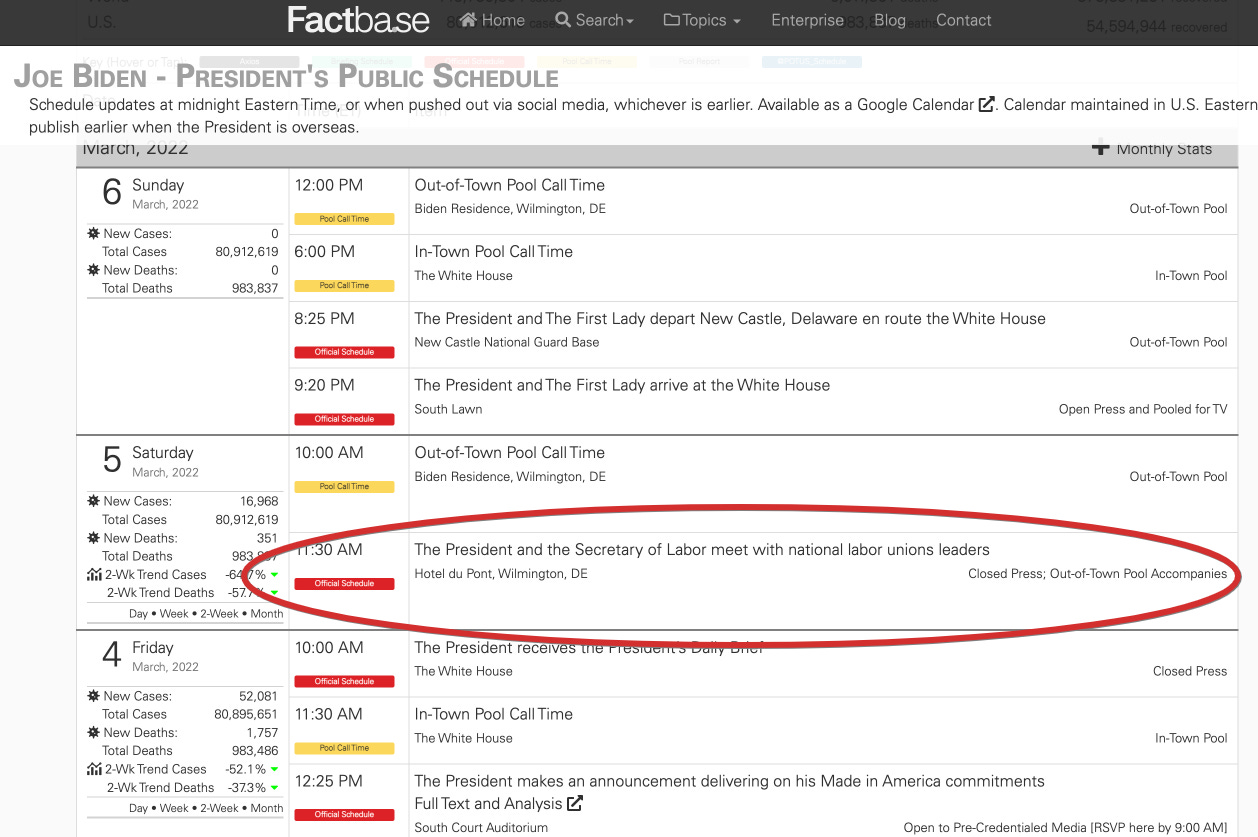The width and height of the screenshot is (1258, 837).
Task: Click the Factbase logo
Action: click(x=358, y=20)
